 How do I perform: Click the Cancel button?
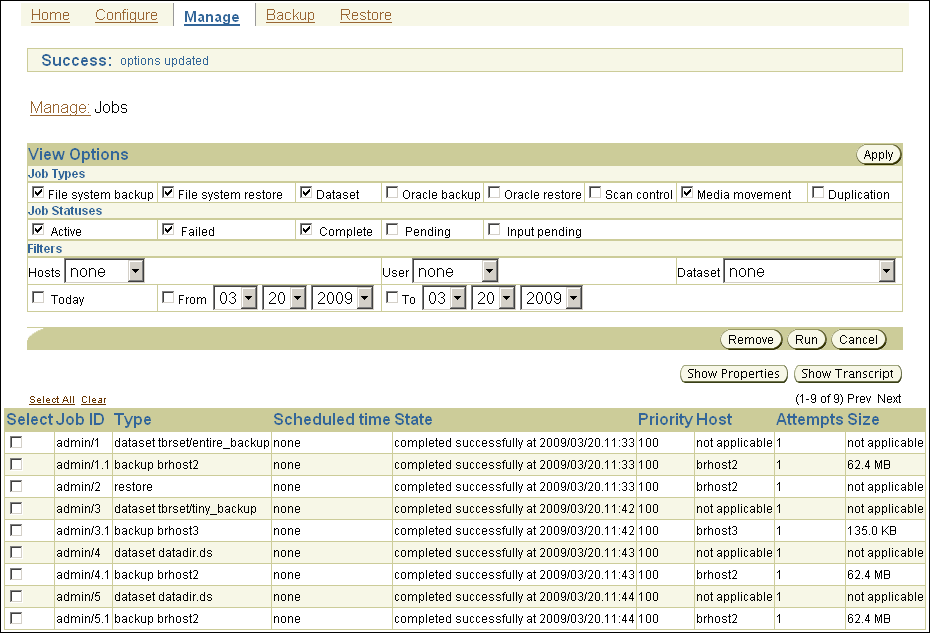pos(858,339)
